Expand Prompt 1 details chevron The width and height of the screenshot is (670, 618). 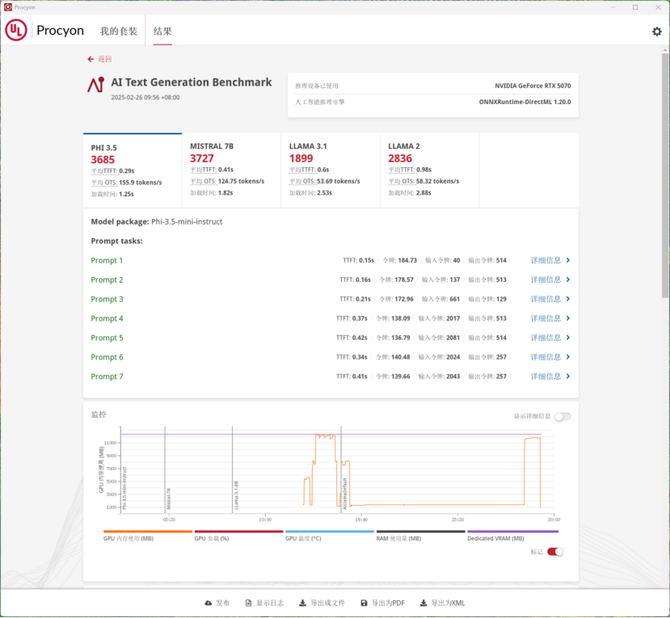coord(568,260)
